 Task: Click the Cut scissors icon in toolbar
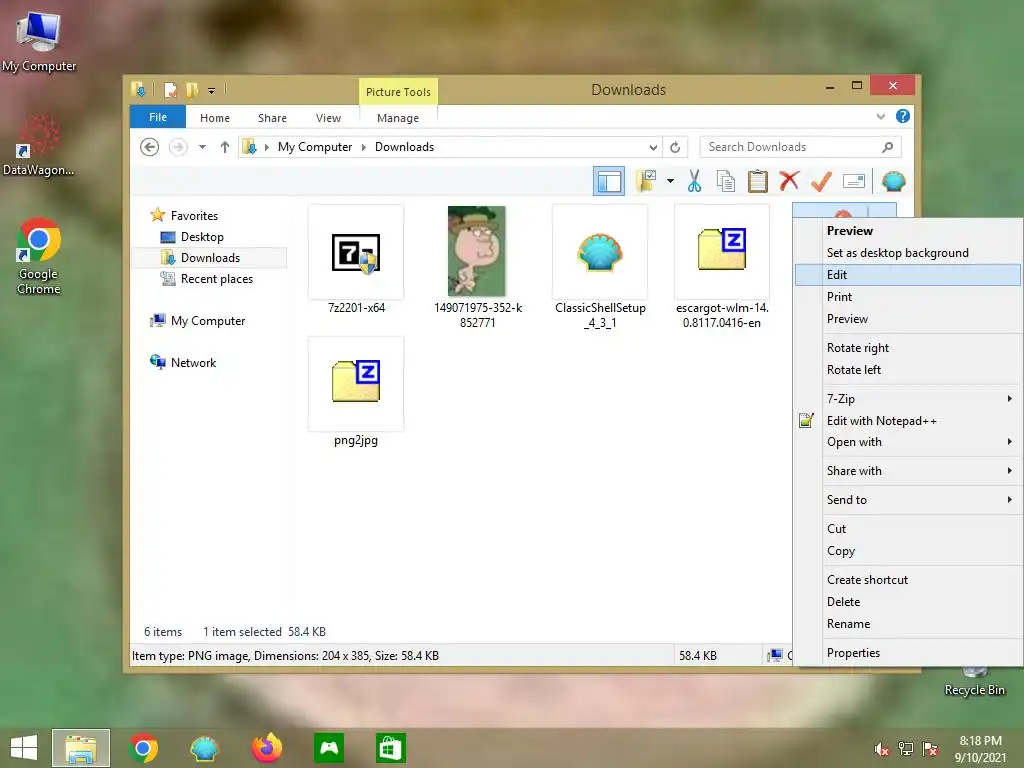(x=694, y=181)
